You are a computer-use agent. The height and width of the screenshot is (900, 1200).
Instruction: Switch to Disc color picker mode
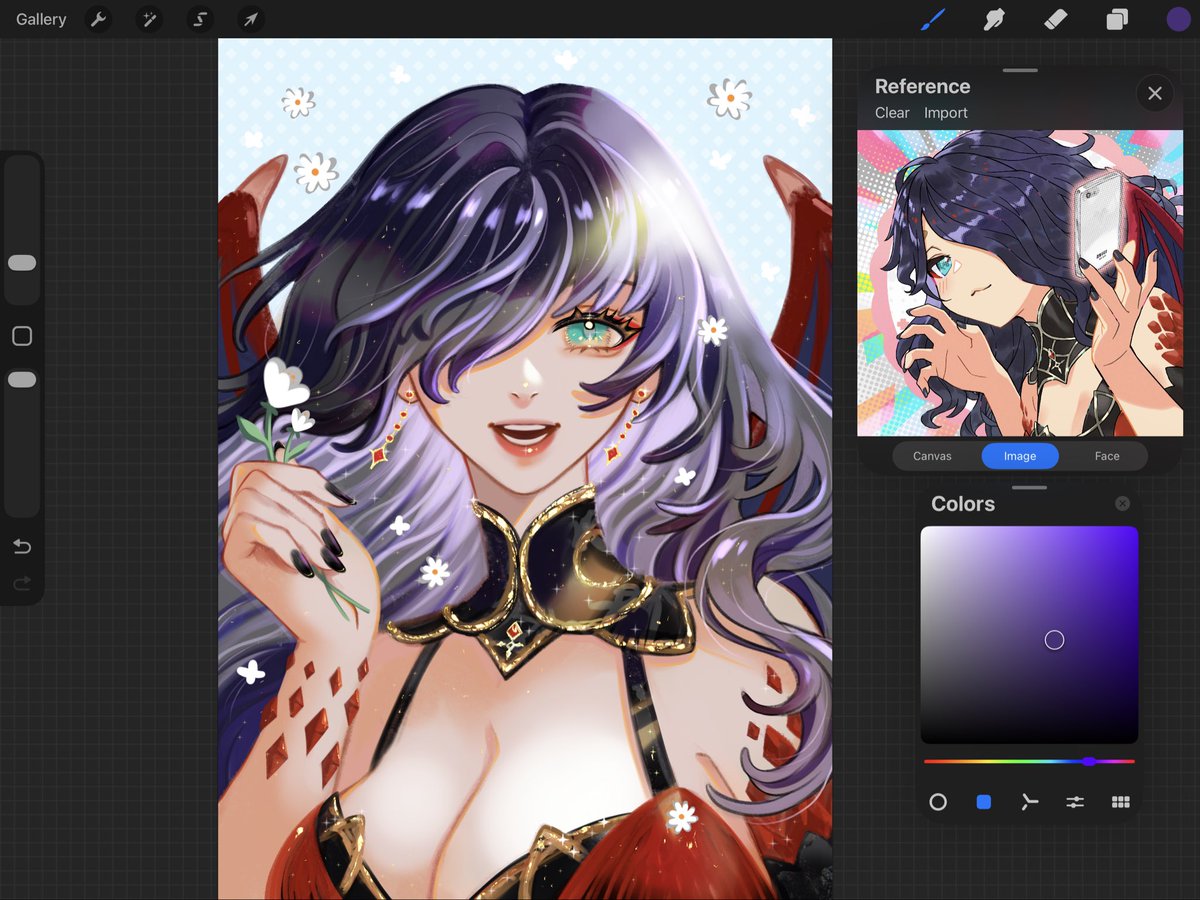coord(938,802)
